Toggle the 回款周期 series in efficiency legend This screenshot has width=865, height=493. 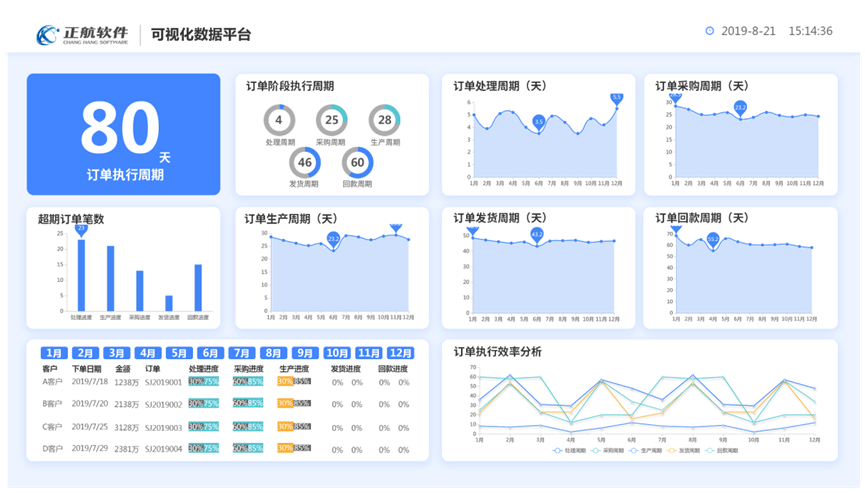tap(722, 451)
